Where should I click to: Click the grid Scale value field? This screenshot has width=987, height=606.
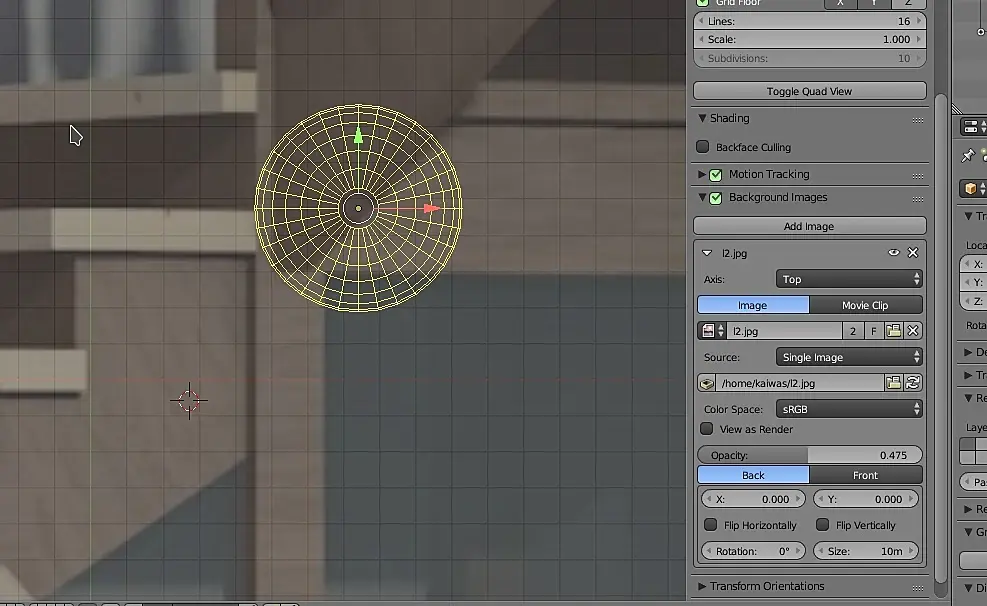[x=809, y=39]
